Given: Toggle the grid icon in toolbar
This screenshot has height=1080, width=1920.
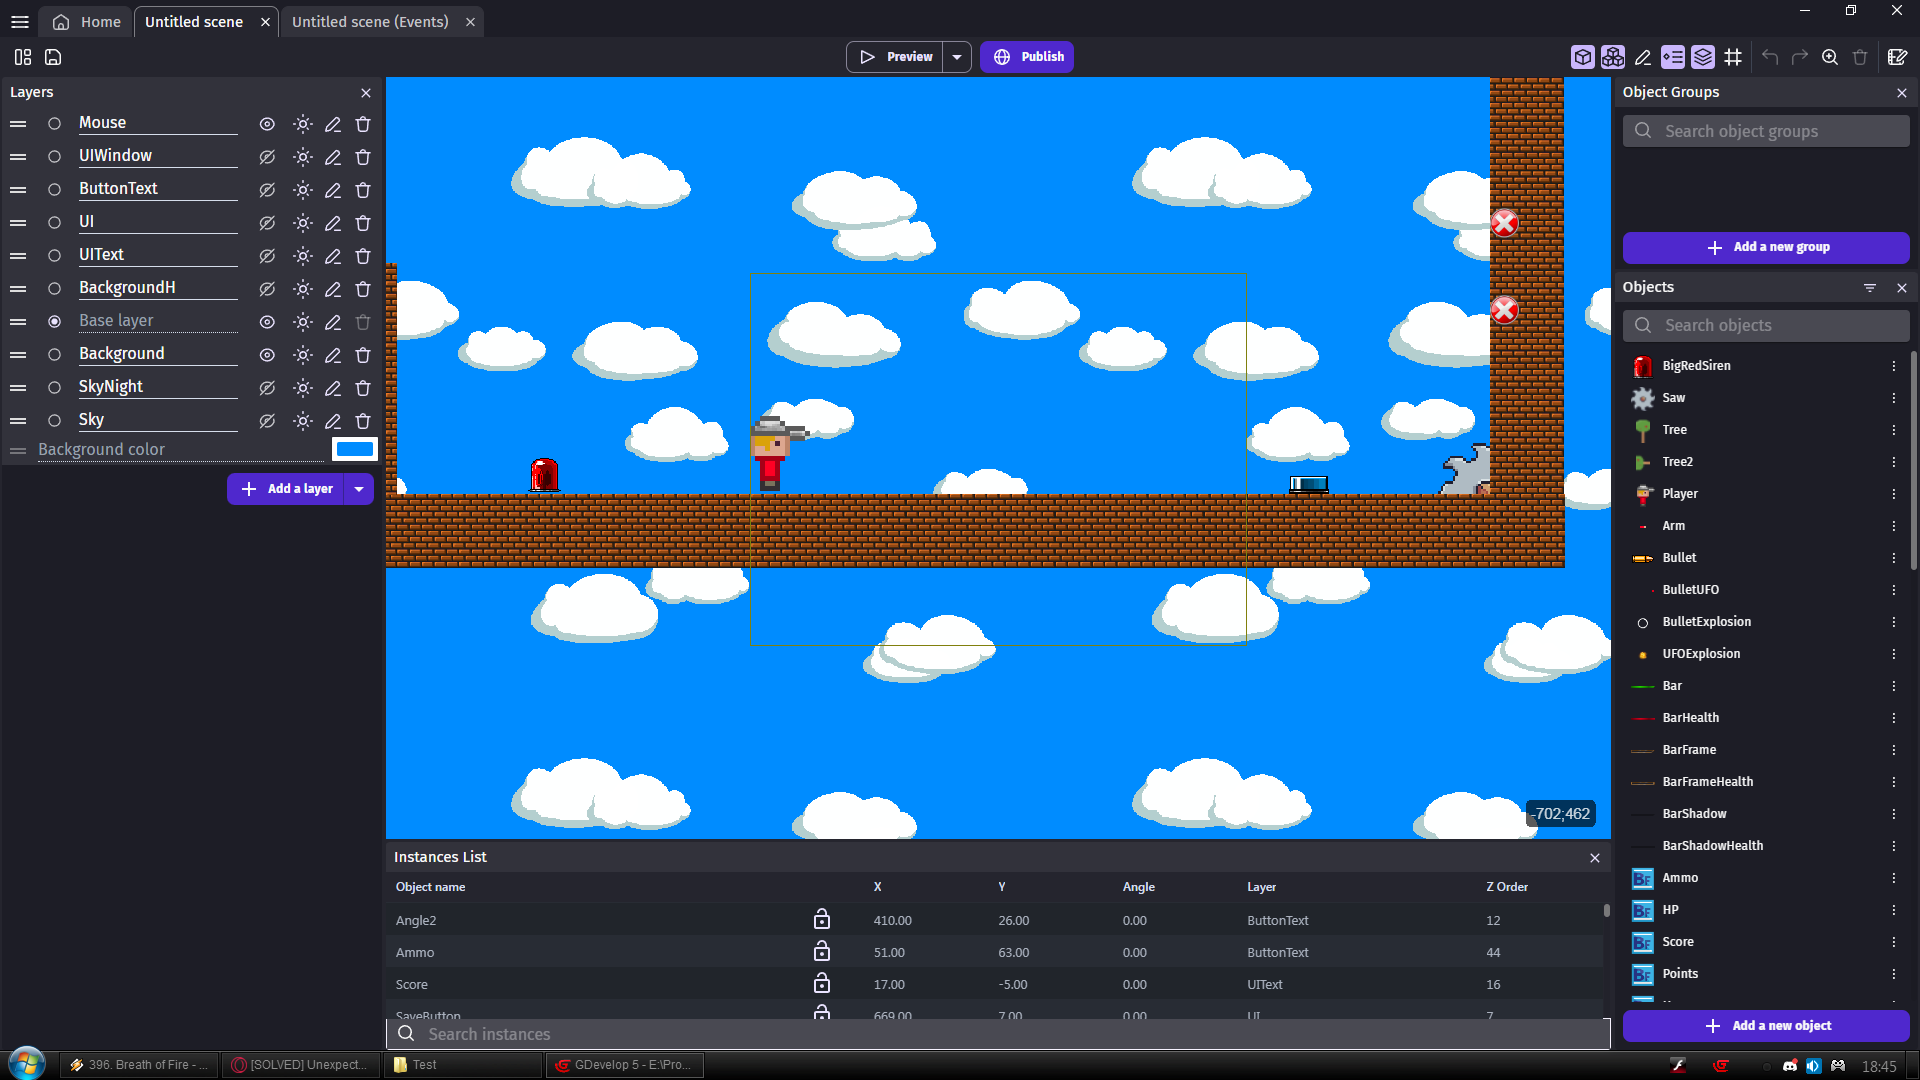Looking at the screenshot, I should [1732, 57].
